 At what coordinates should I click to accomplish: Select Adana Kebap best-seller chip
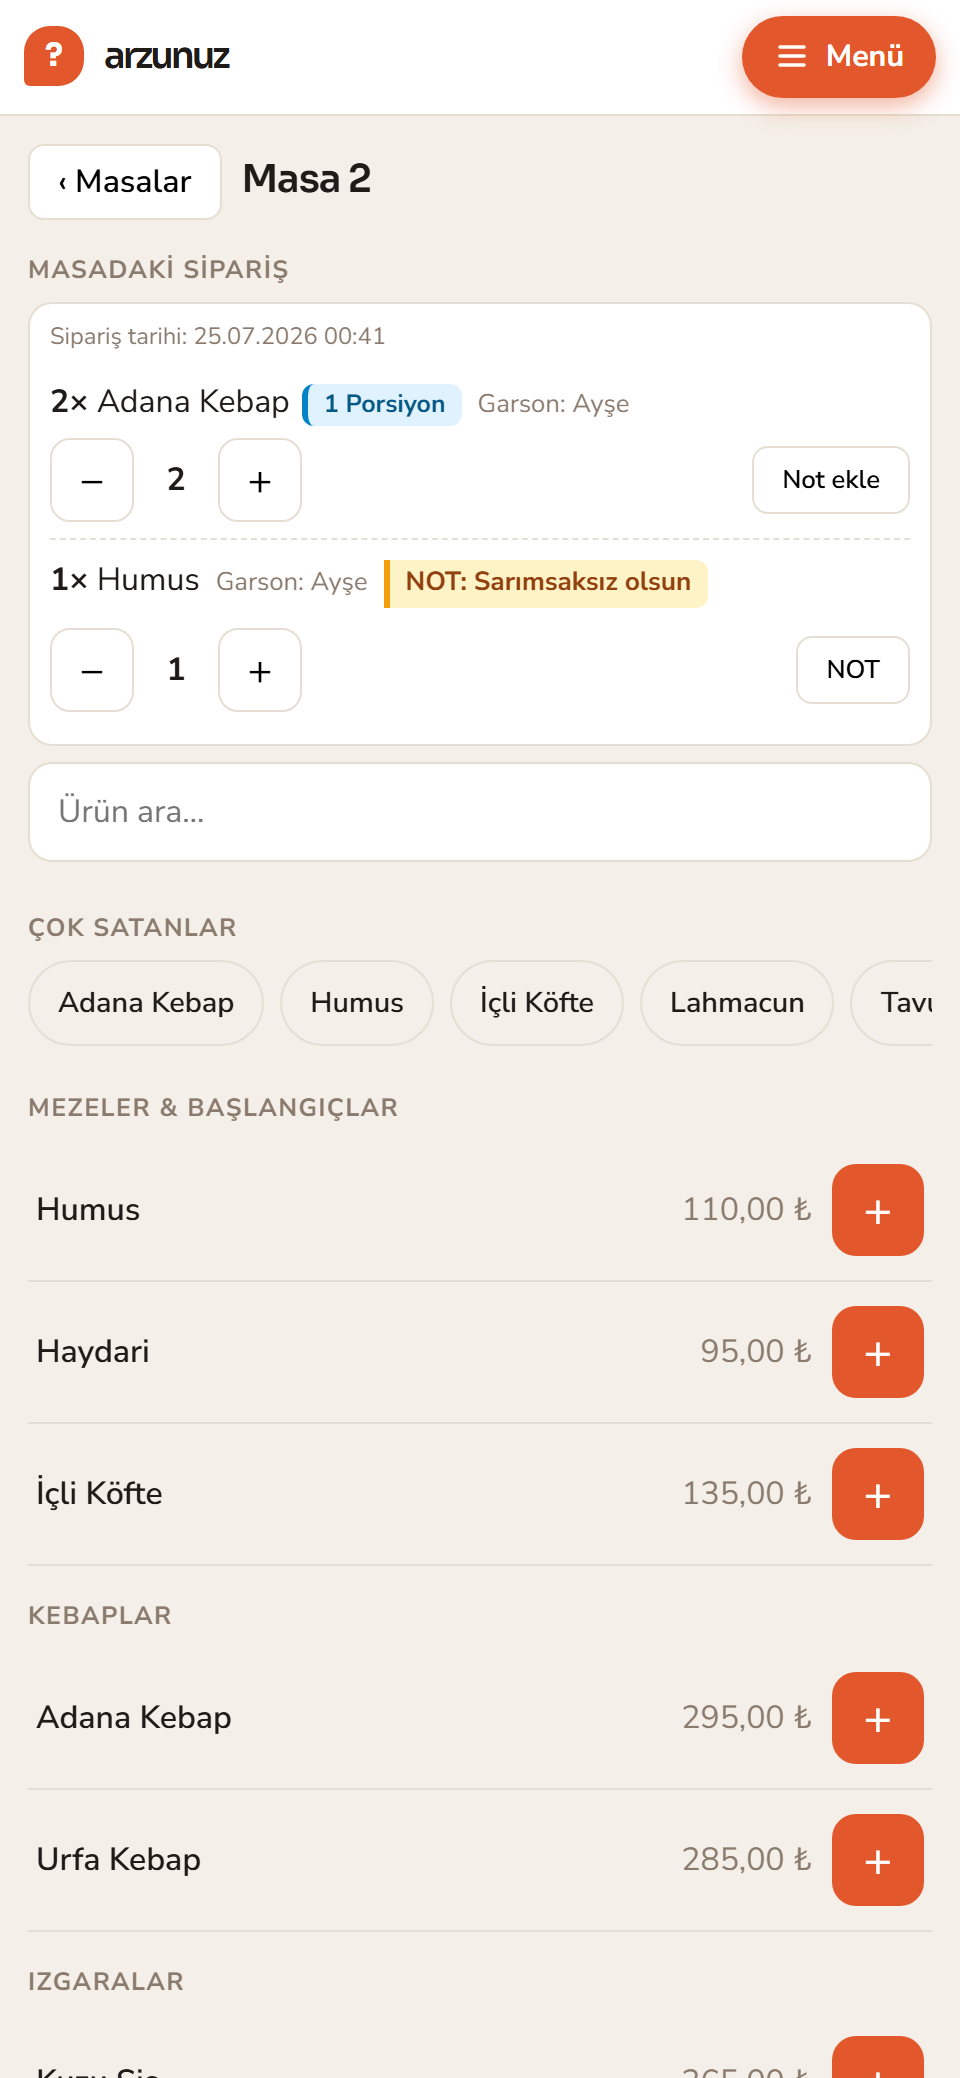[x=146, y=1003]
